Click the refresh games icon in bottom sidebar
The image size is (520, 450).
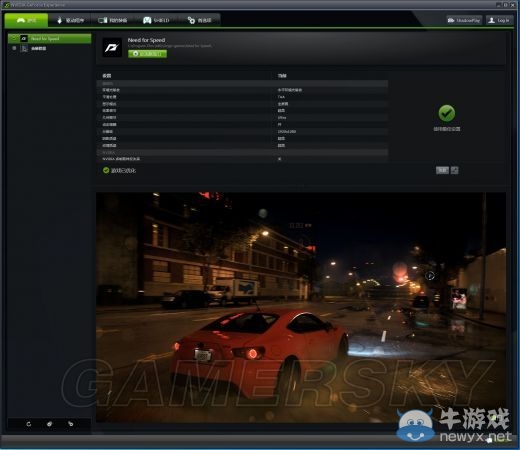click(29, 424)
